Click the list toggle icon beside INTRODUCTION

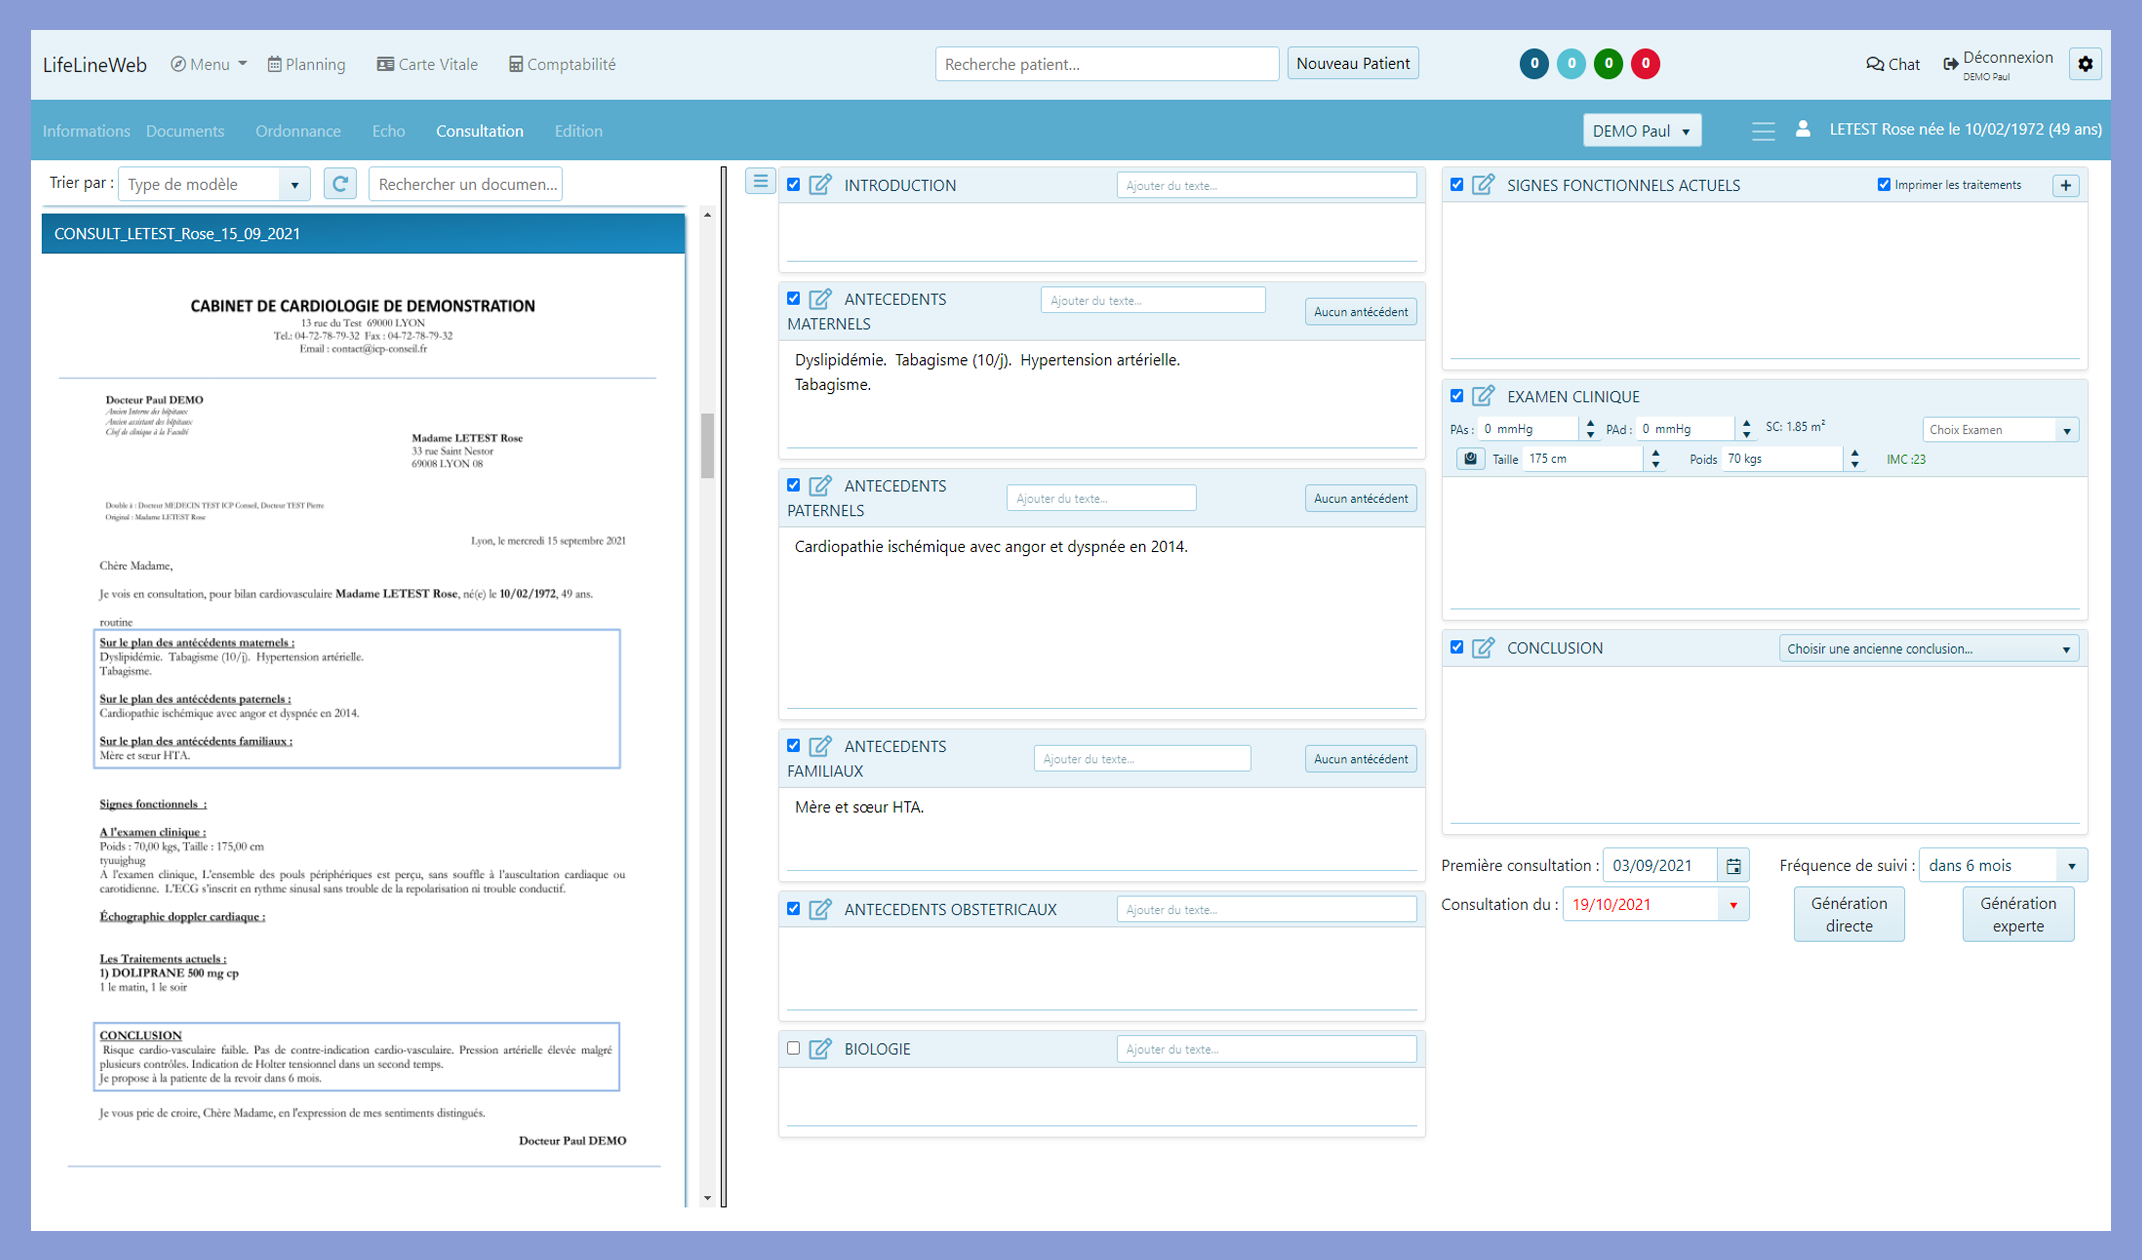coord(760,182)
